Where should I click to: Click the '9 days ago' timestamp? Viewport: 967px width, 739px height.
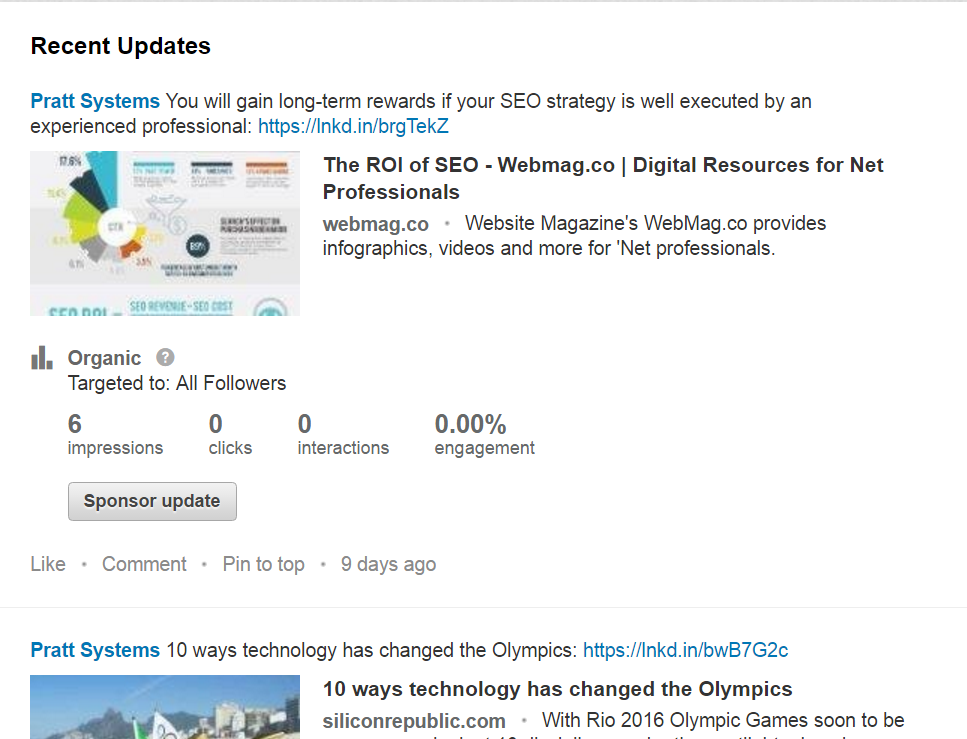(x=388, y=564)
